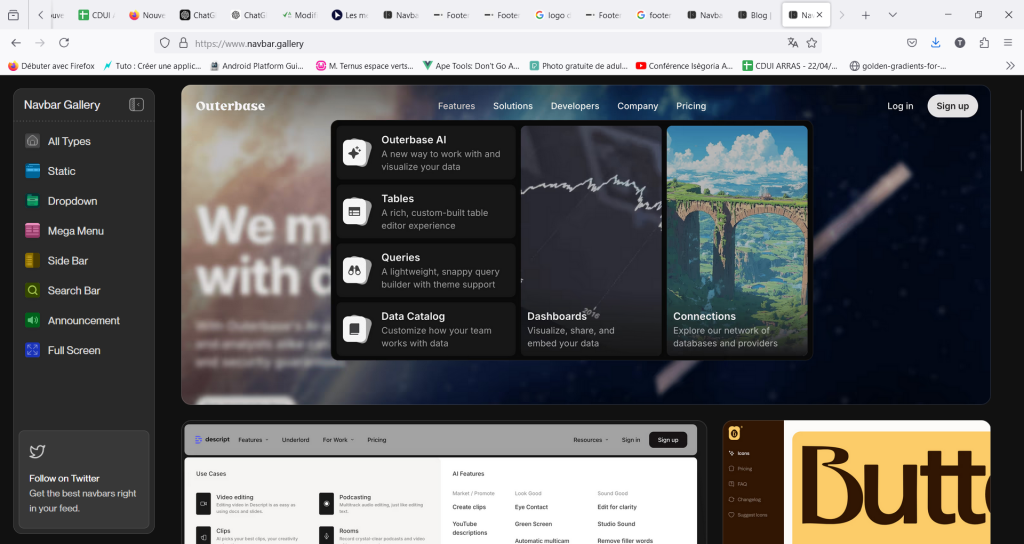1024x544 pixels.
Task: Select the All Types home icon
Action: point(33,141)
